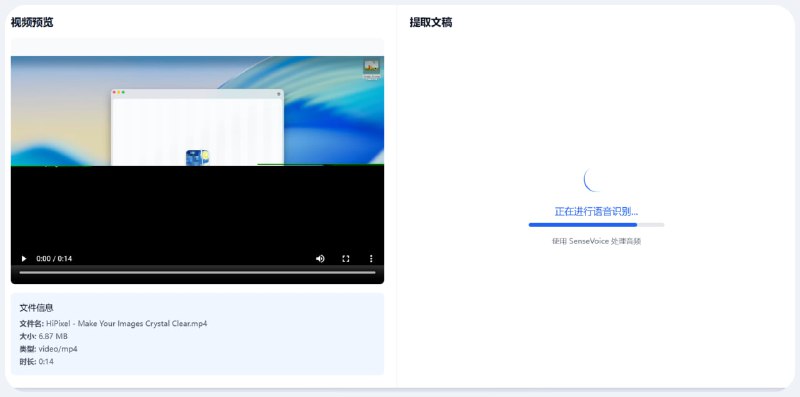Click the 0:00 / 0:14 time display
This screenshot has width=800, height=397.
pos(54,259)
